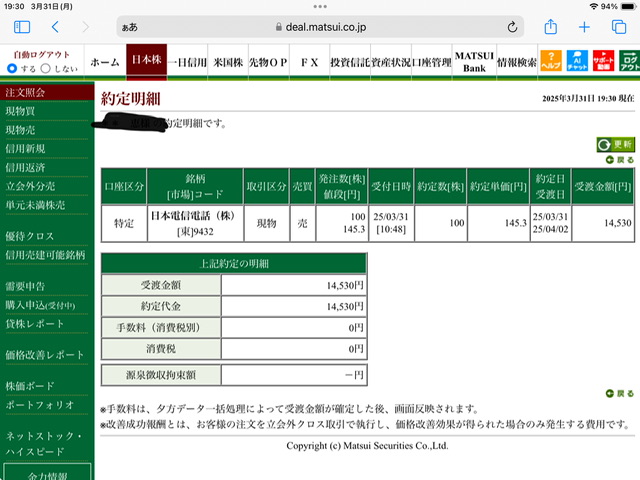The width and height of the screenshot is (640, 480).
Task: Open 価格改善レポート in the sidebar
Action: click(x=45, y=355)
